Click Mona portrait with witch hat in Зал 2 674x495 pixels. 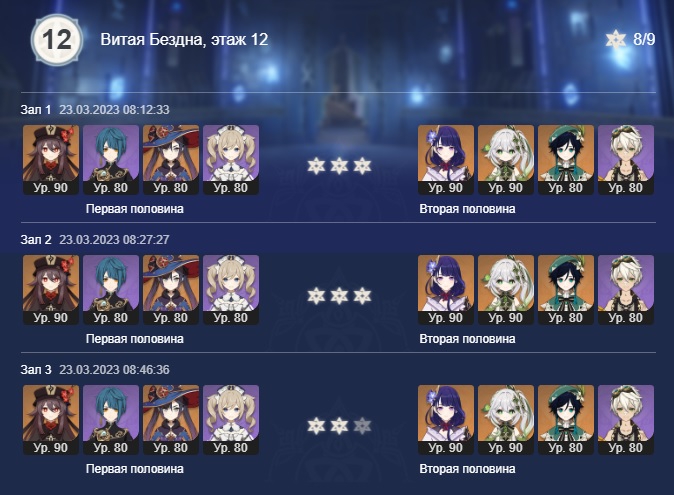(171, 290)
